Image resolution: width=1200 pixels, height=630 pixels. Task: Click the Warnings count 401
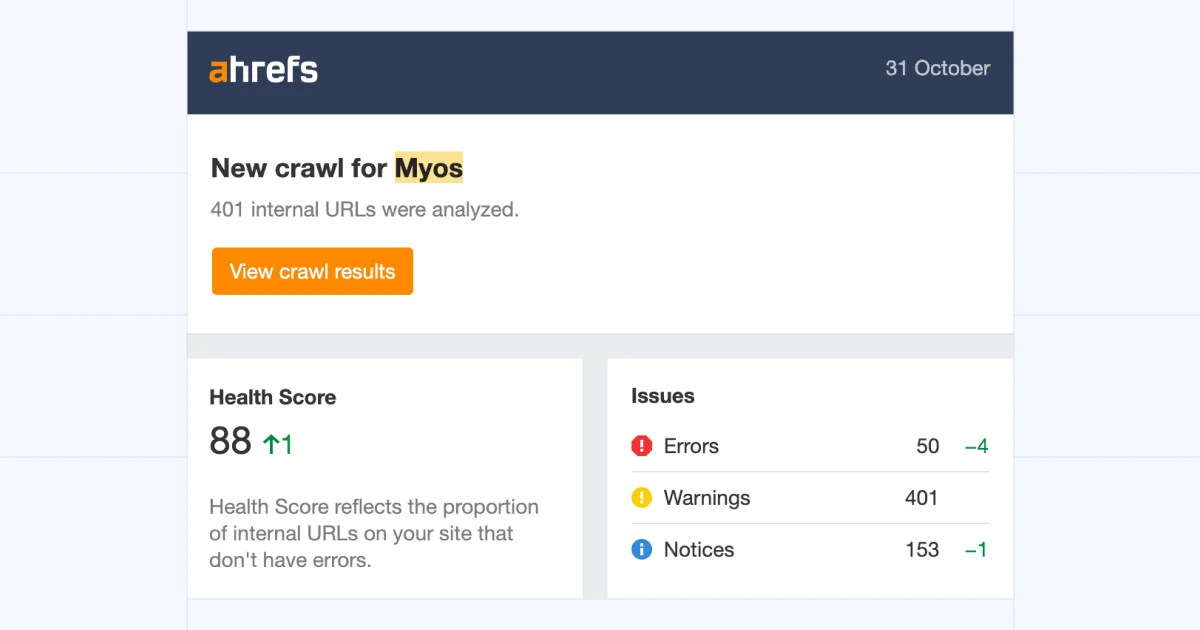pos(921,498)
